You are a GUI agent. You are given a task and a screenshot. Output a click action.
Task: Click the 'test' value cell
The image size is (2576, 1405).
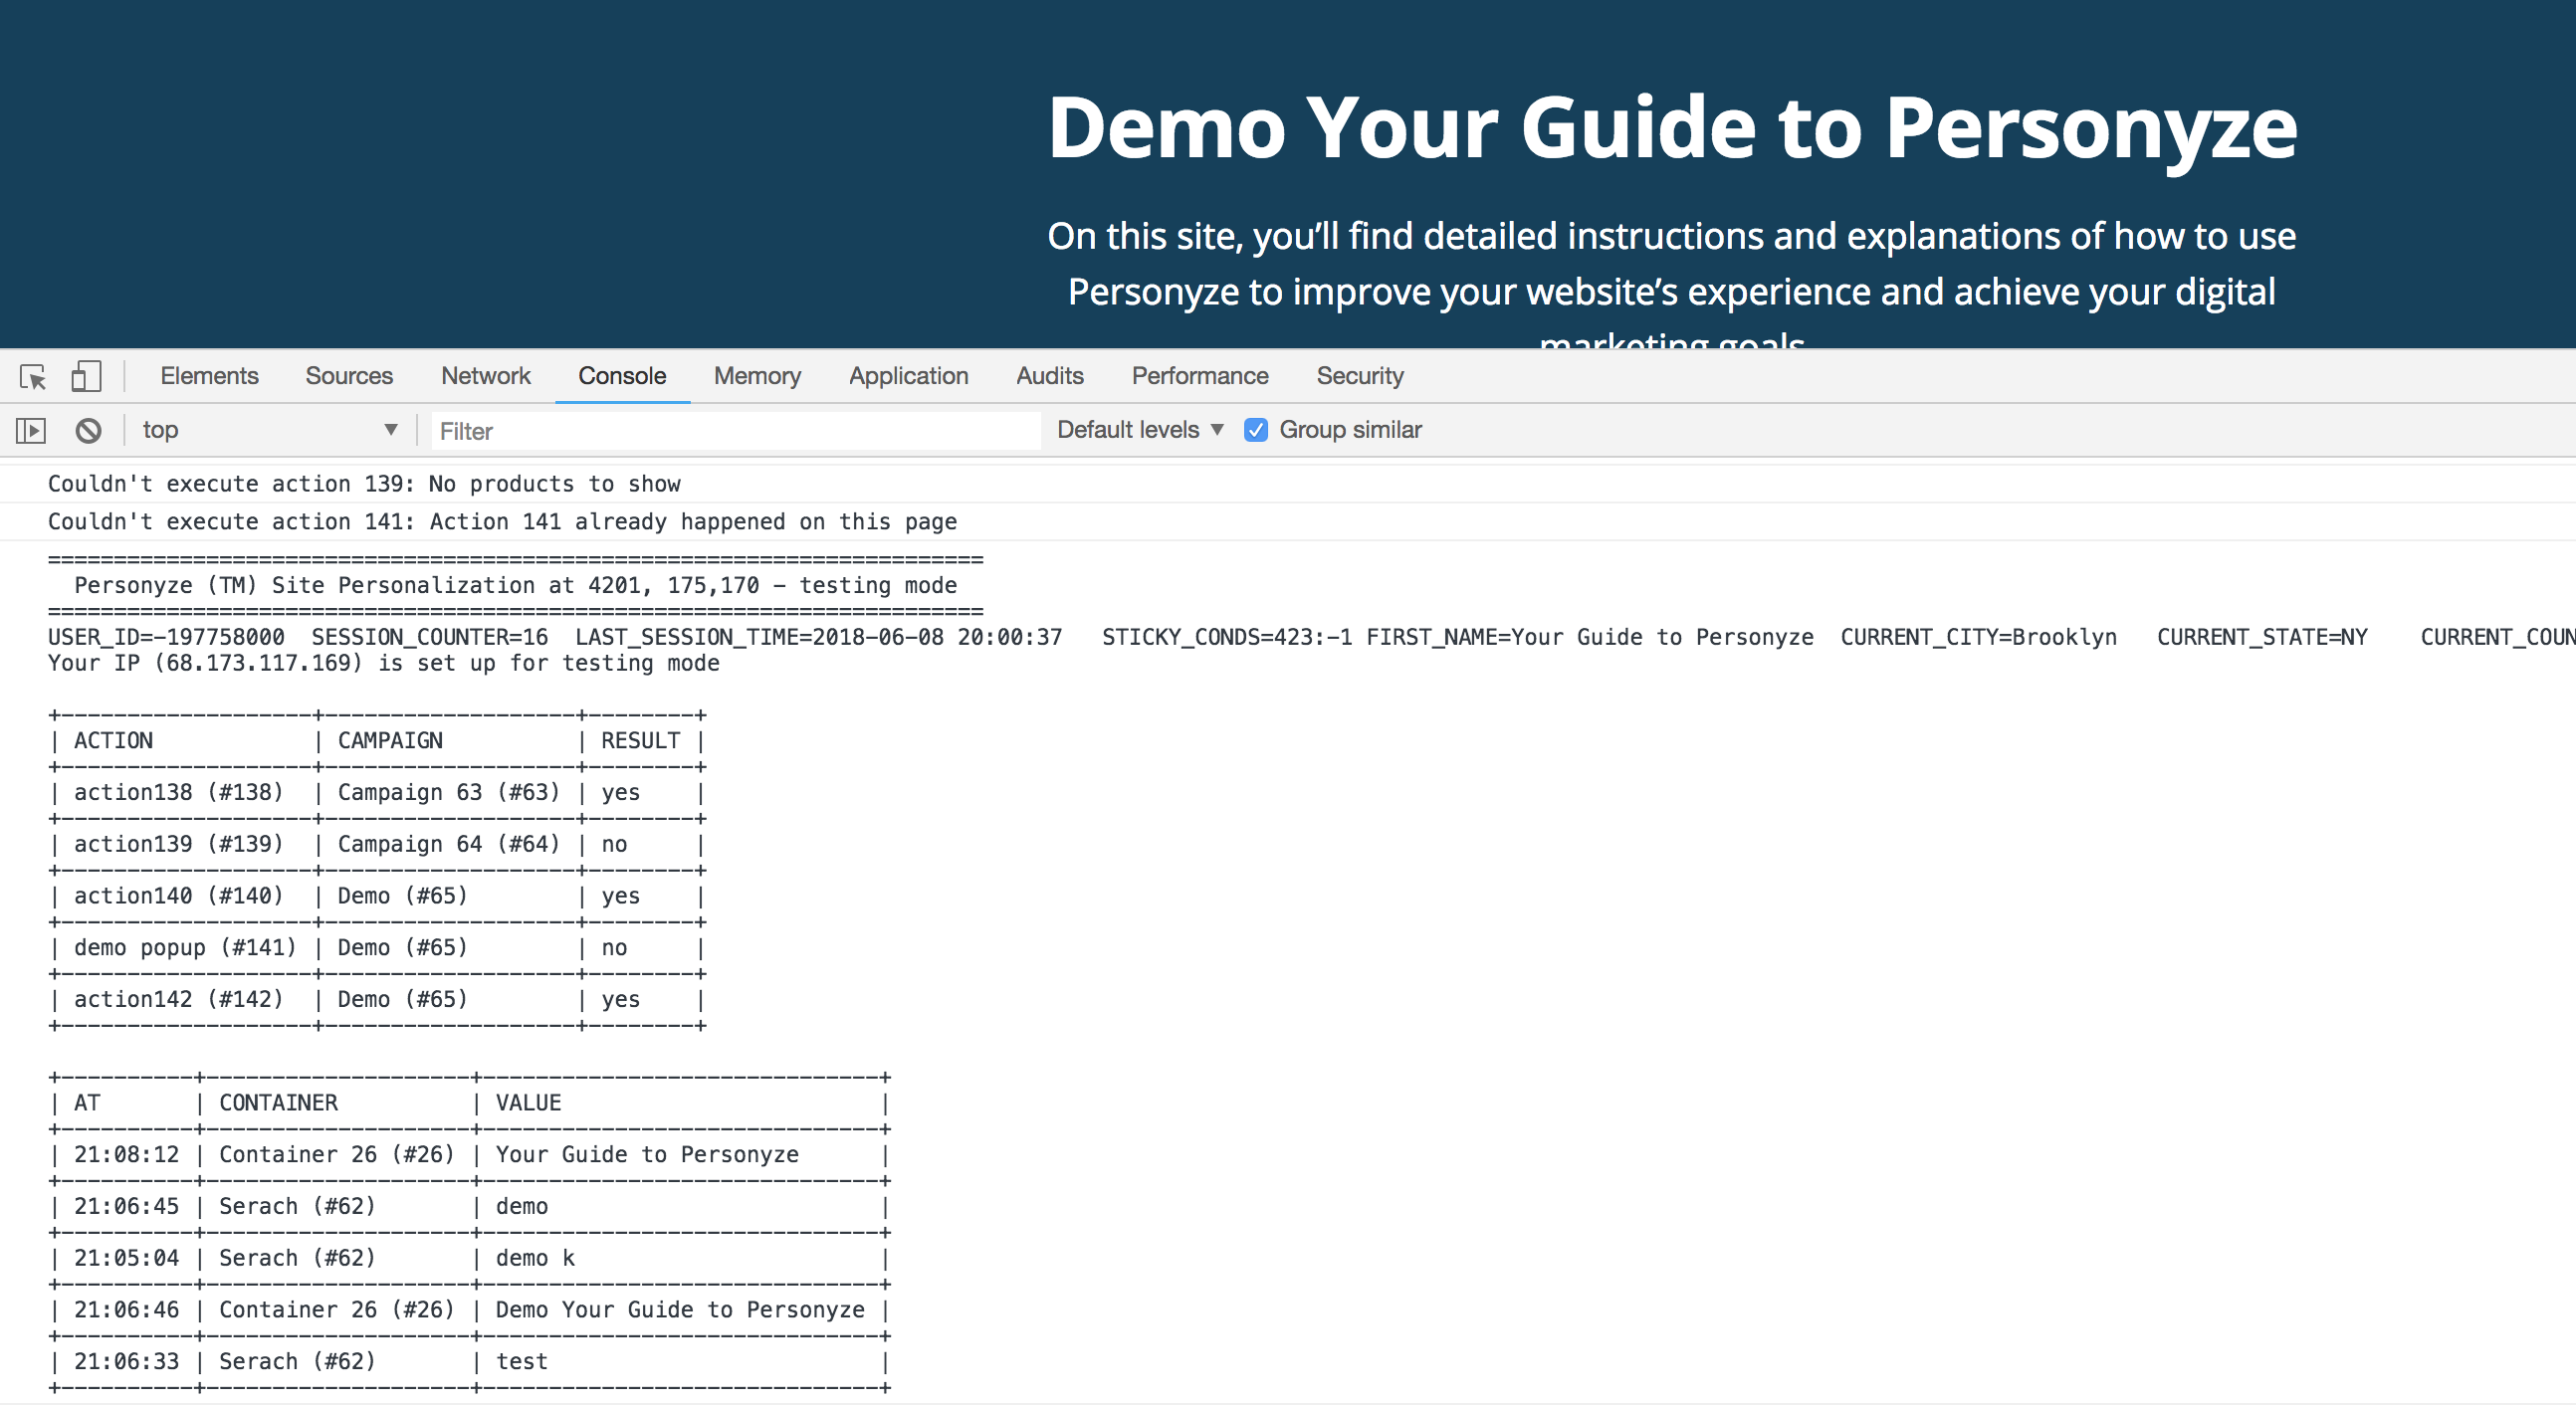(x=522, y=1362)
